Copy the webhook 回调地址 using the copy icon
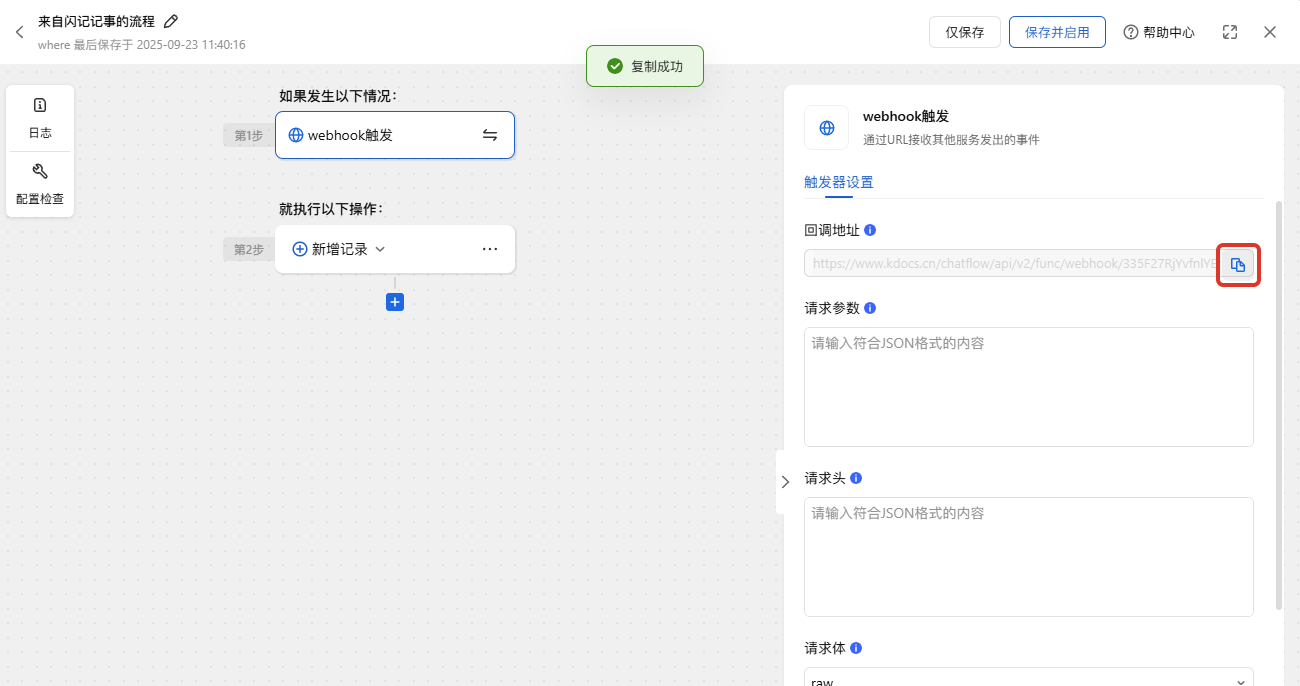 pyautogui.click(x=1238, y=265)
